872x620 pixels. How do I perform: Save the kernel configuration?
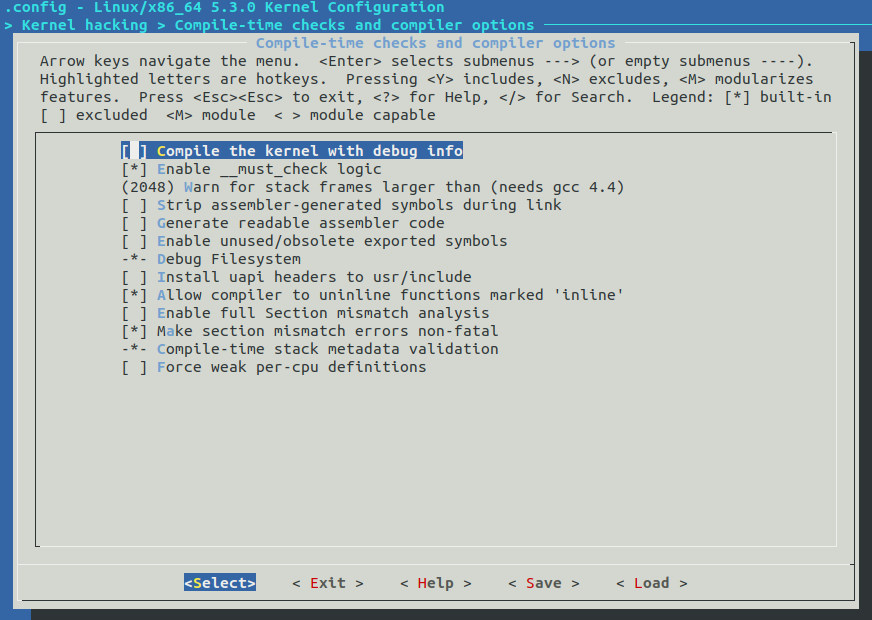pyautogui.click(x=543, y=582)
